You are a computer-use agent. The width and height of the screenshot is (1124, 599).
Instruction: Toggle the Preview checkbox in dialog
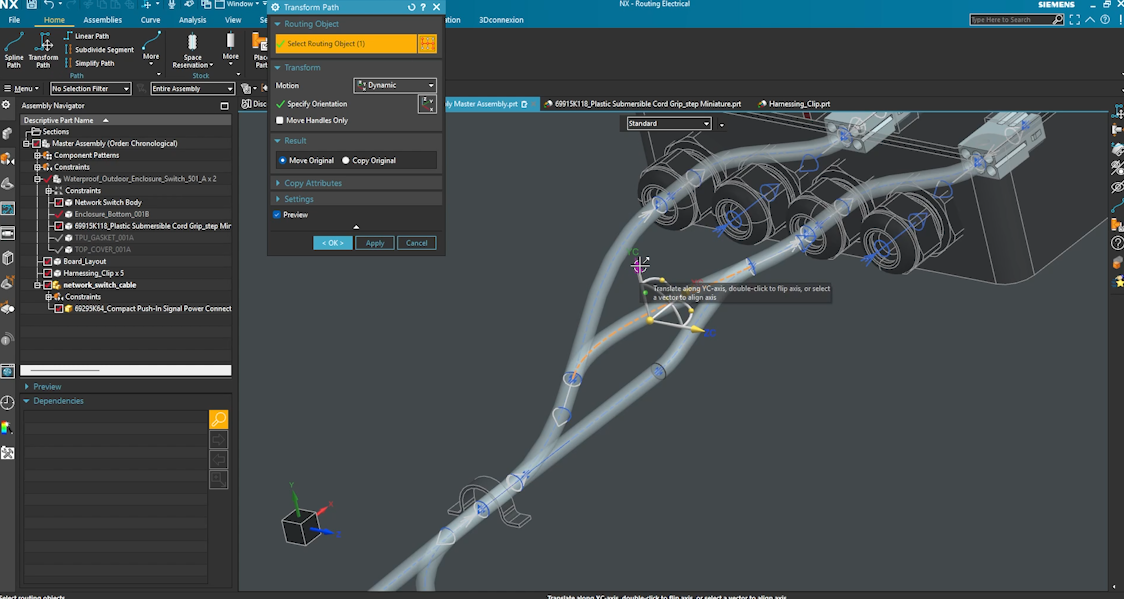coord(277,215)
